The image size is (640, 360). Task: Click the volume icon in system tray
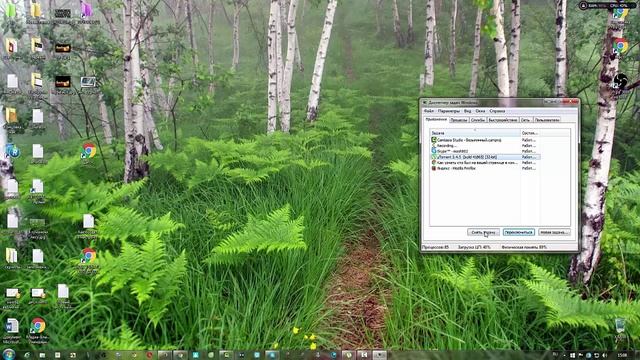(604, 356)
